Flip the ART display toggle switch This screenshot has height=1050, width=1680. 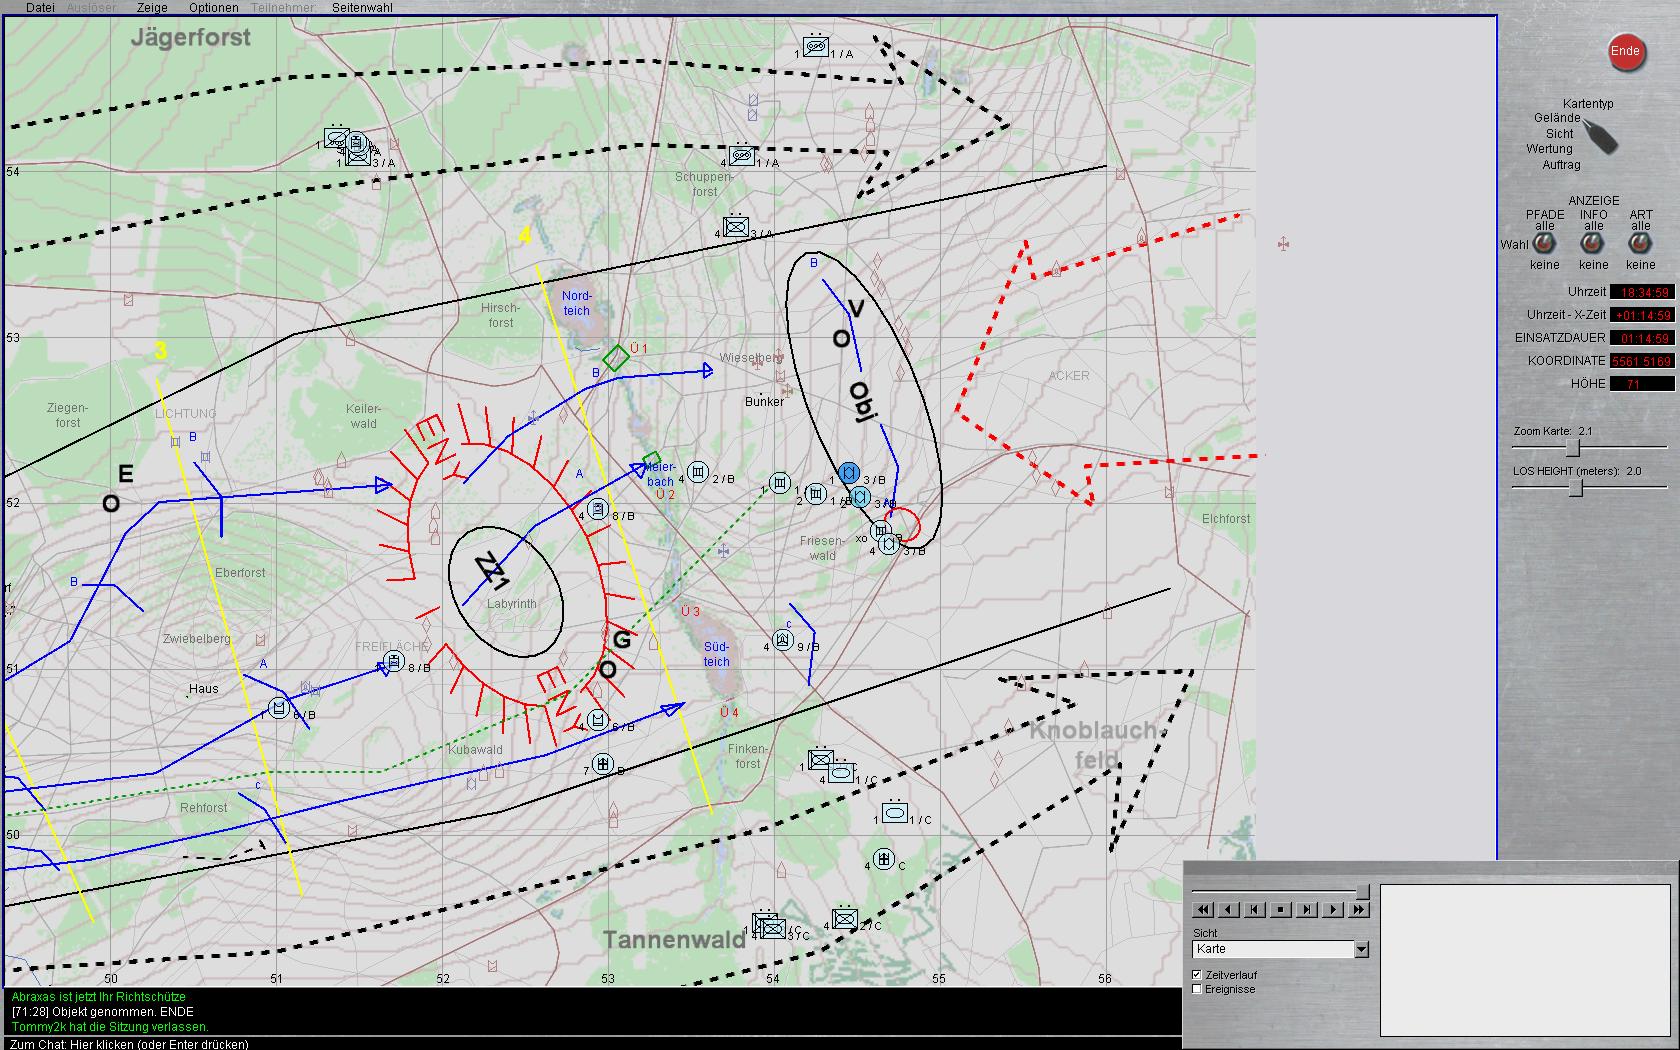[1640, 244]
